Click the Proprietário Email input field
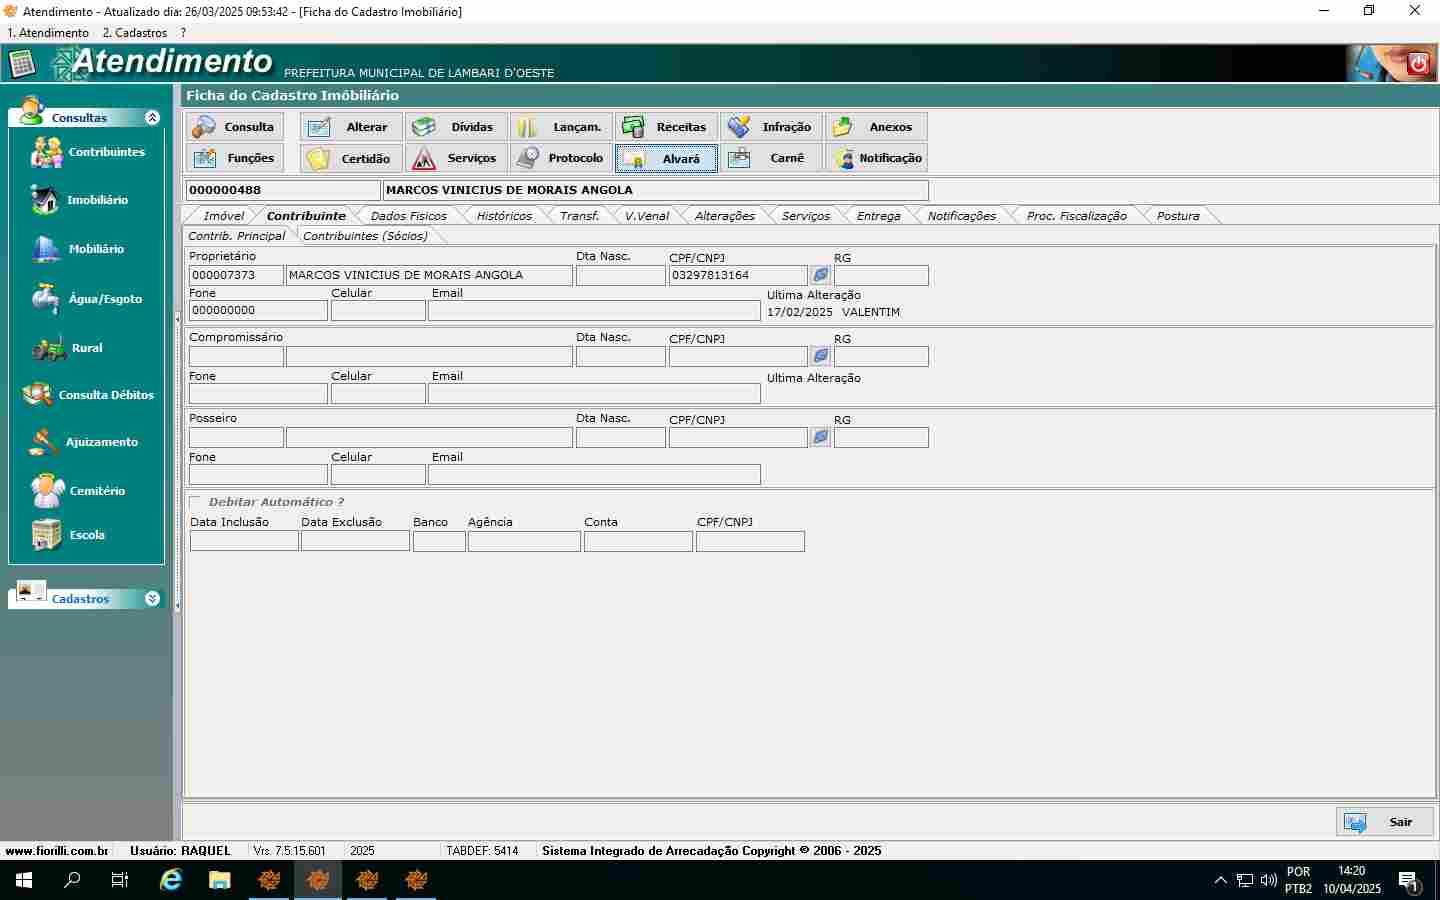The height and width of the screenshot is (900, 1440). pyautogui.click(x=594, y=311)
